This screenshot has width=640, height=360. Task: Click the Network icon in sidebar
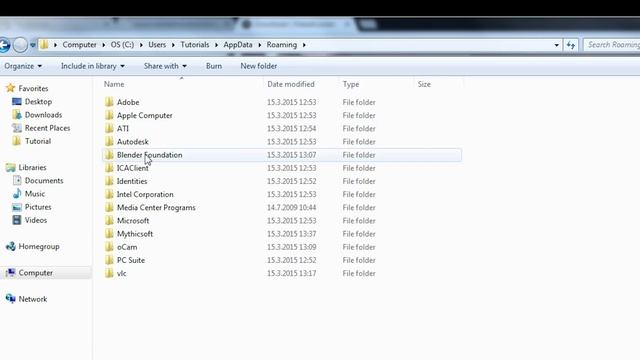(x=11, y=299)
